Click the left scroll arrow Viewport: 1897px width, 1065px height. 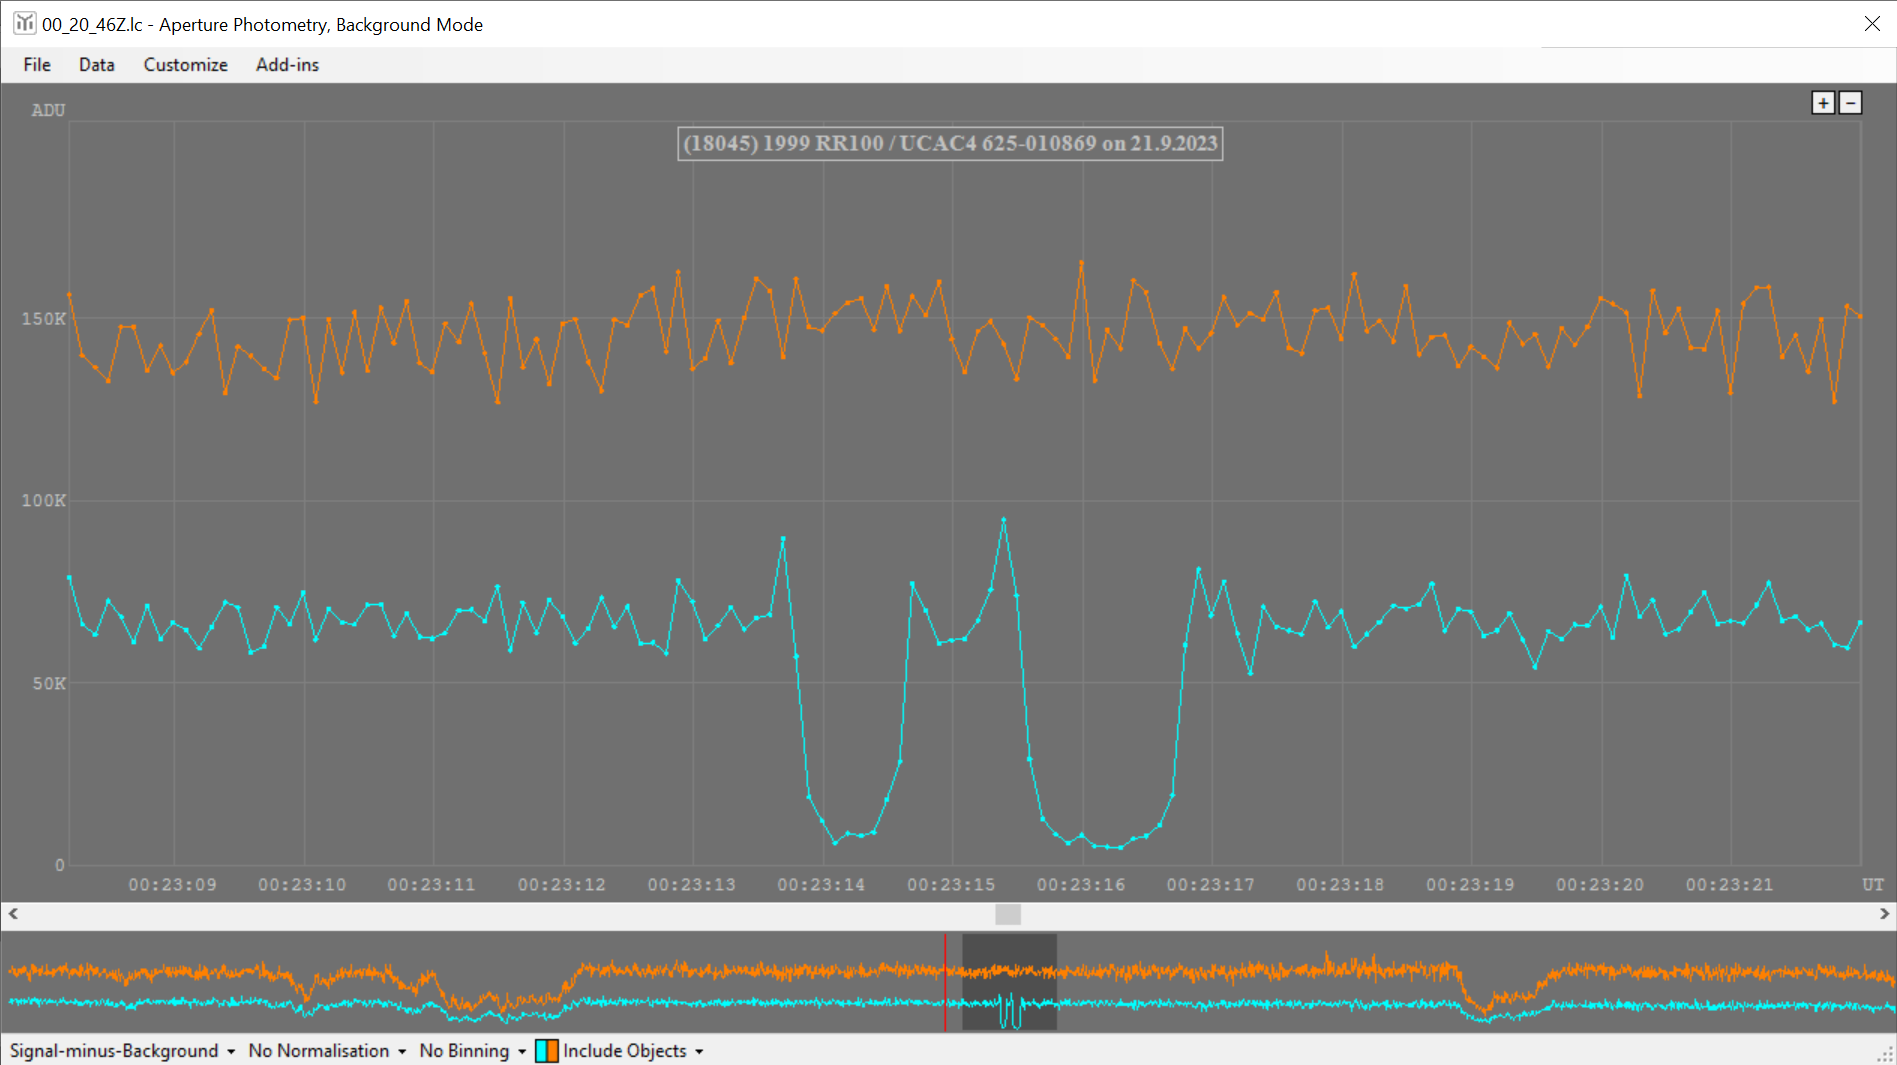coord(13,914)
